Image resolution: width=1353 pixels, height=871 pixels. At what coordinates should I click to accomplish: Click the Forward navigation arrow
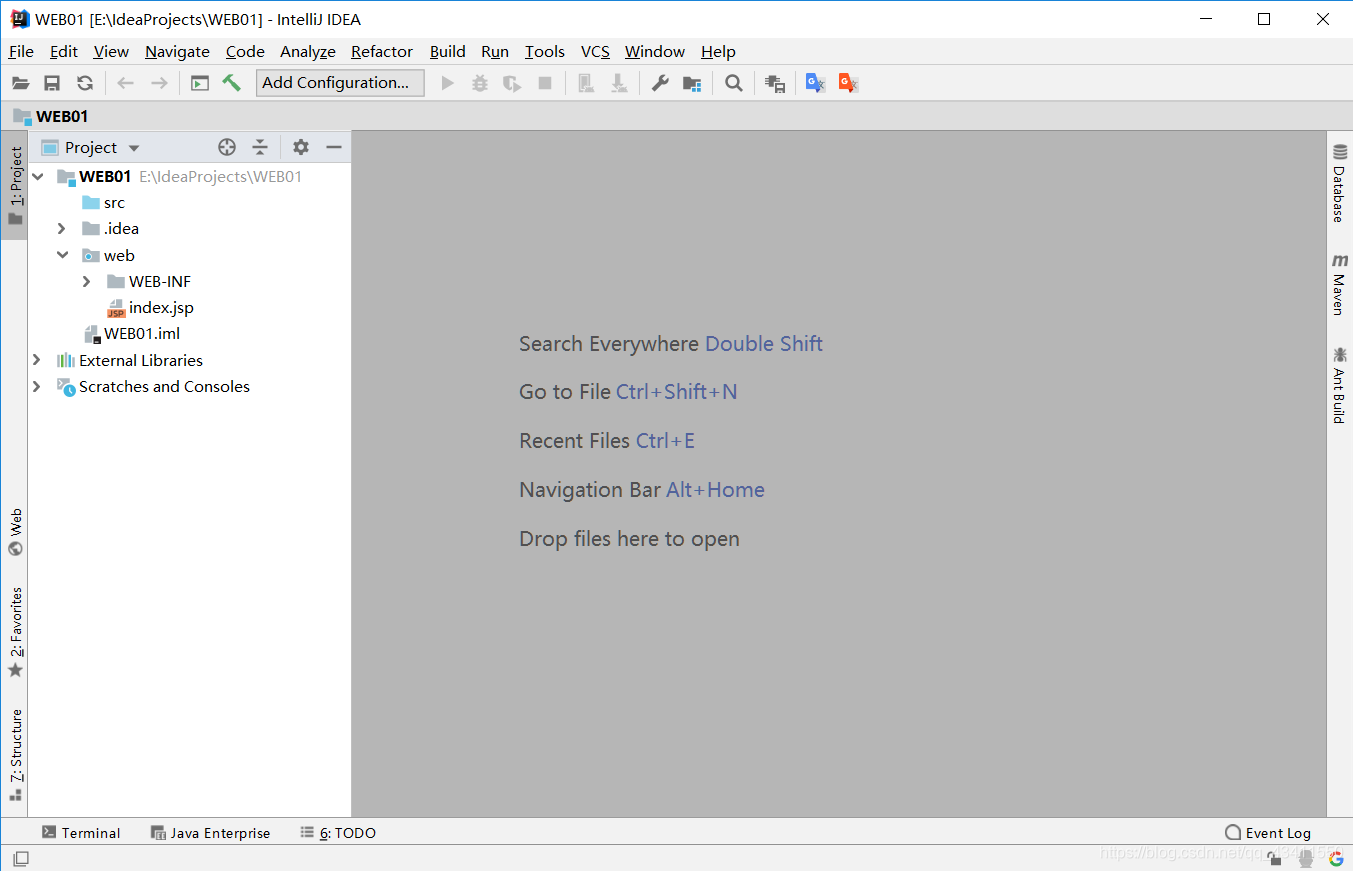click(x=159, y=83)
